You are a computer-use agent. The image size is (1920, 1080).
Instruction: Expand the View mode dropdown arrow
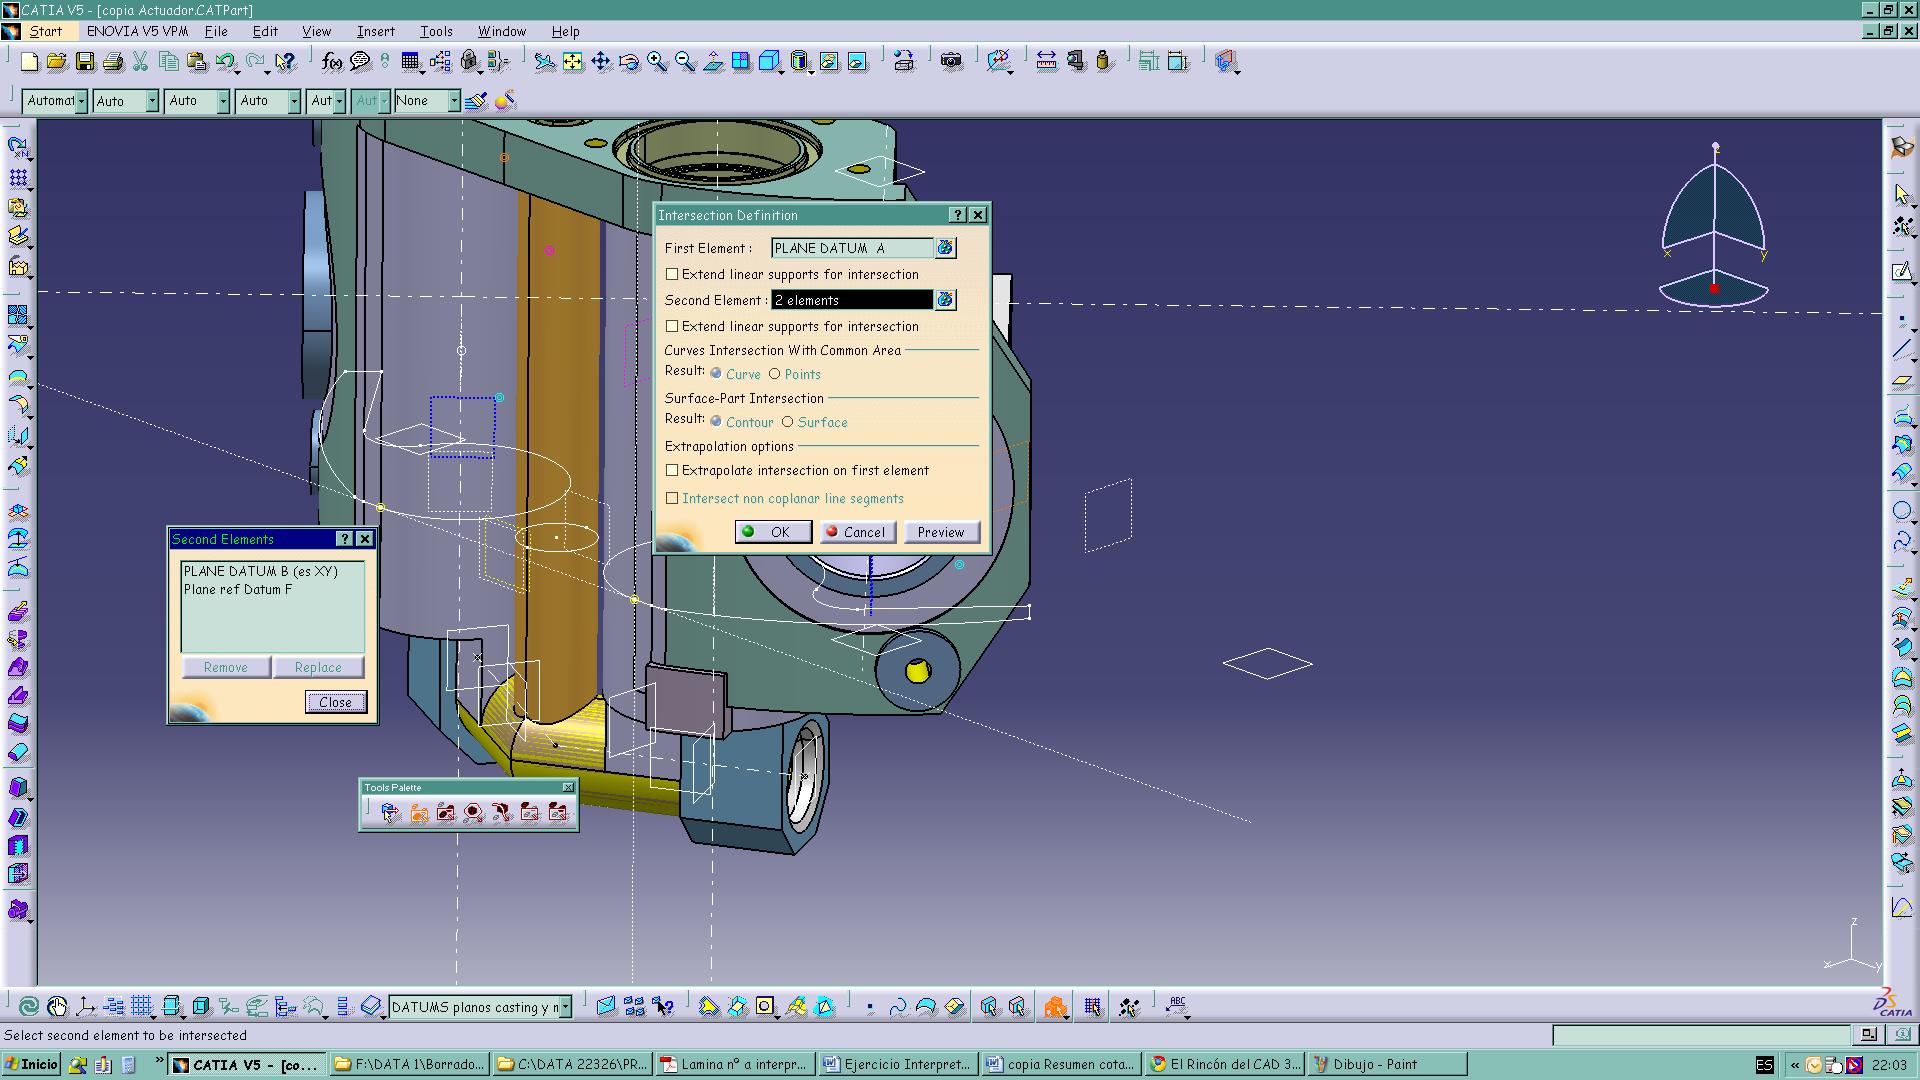pyautogui.click(x=813, y=71)
